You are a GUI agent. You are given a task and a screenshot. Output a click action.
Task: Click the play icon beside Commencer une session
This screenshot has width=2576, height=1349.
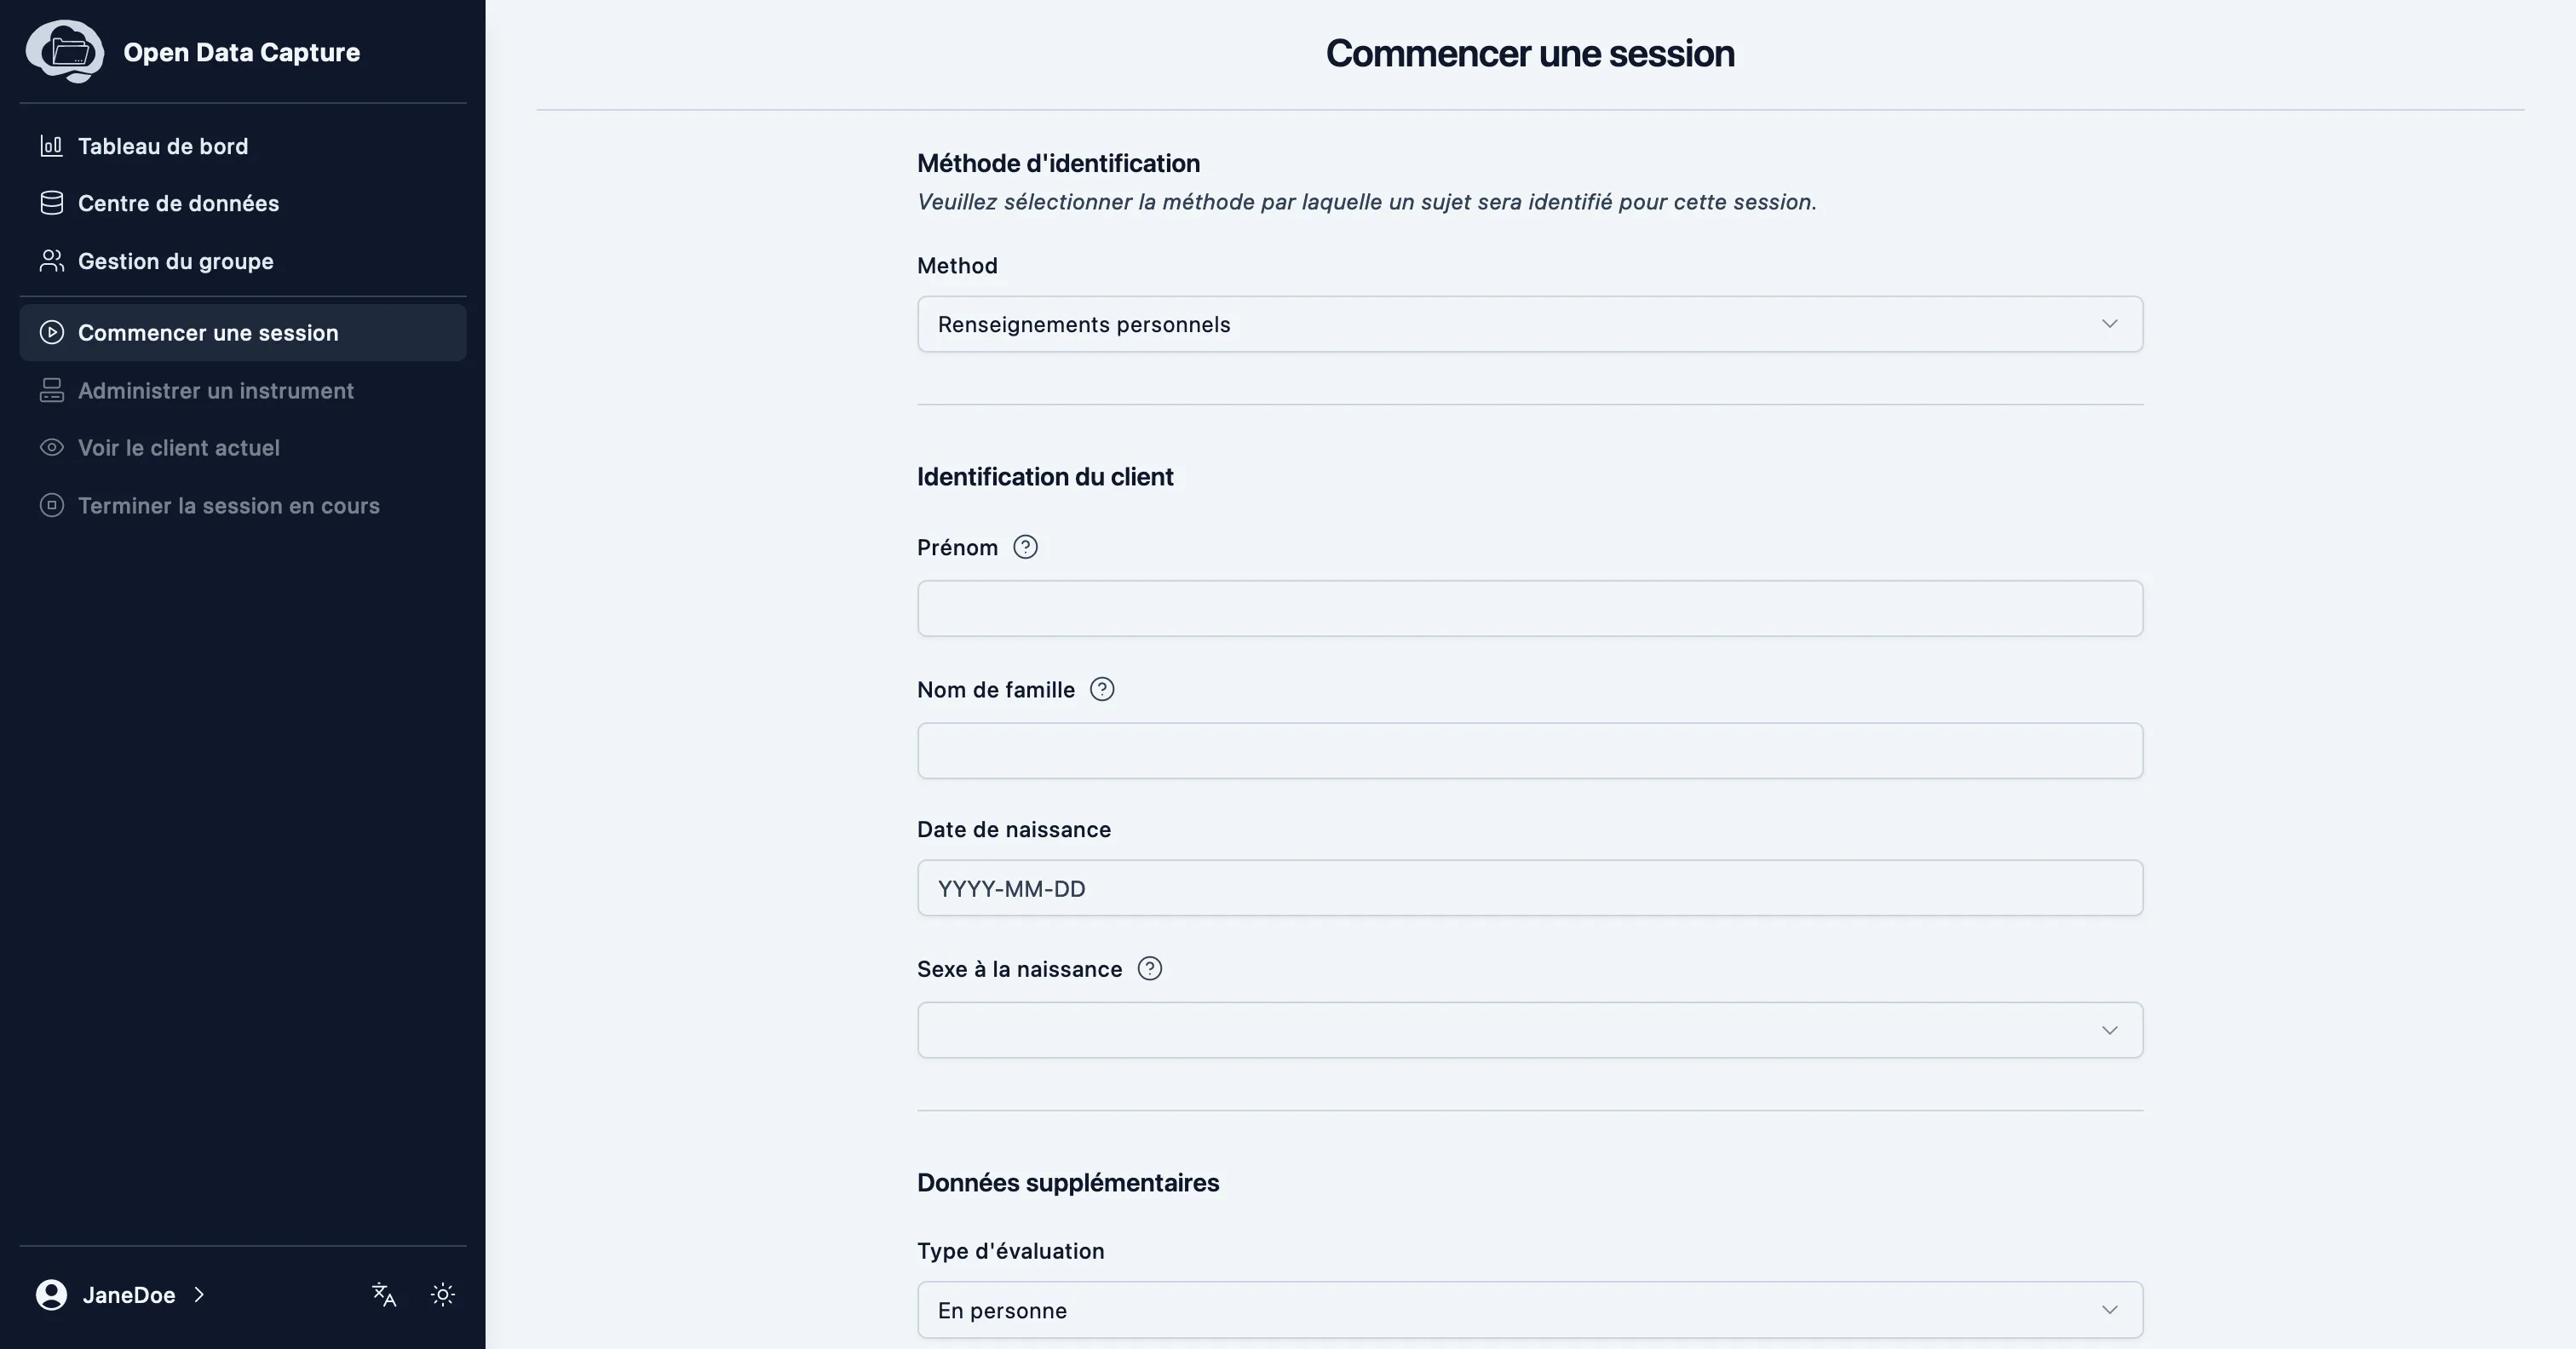coord(52,332)
